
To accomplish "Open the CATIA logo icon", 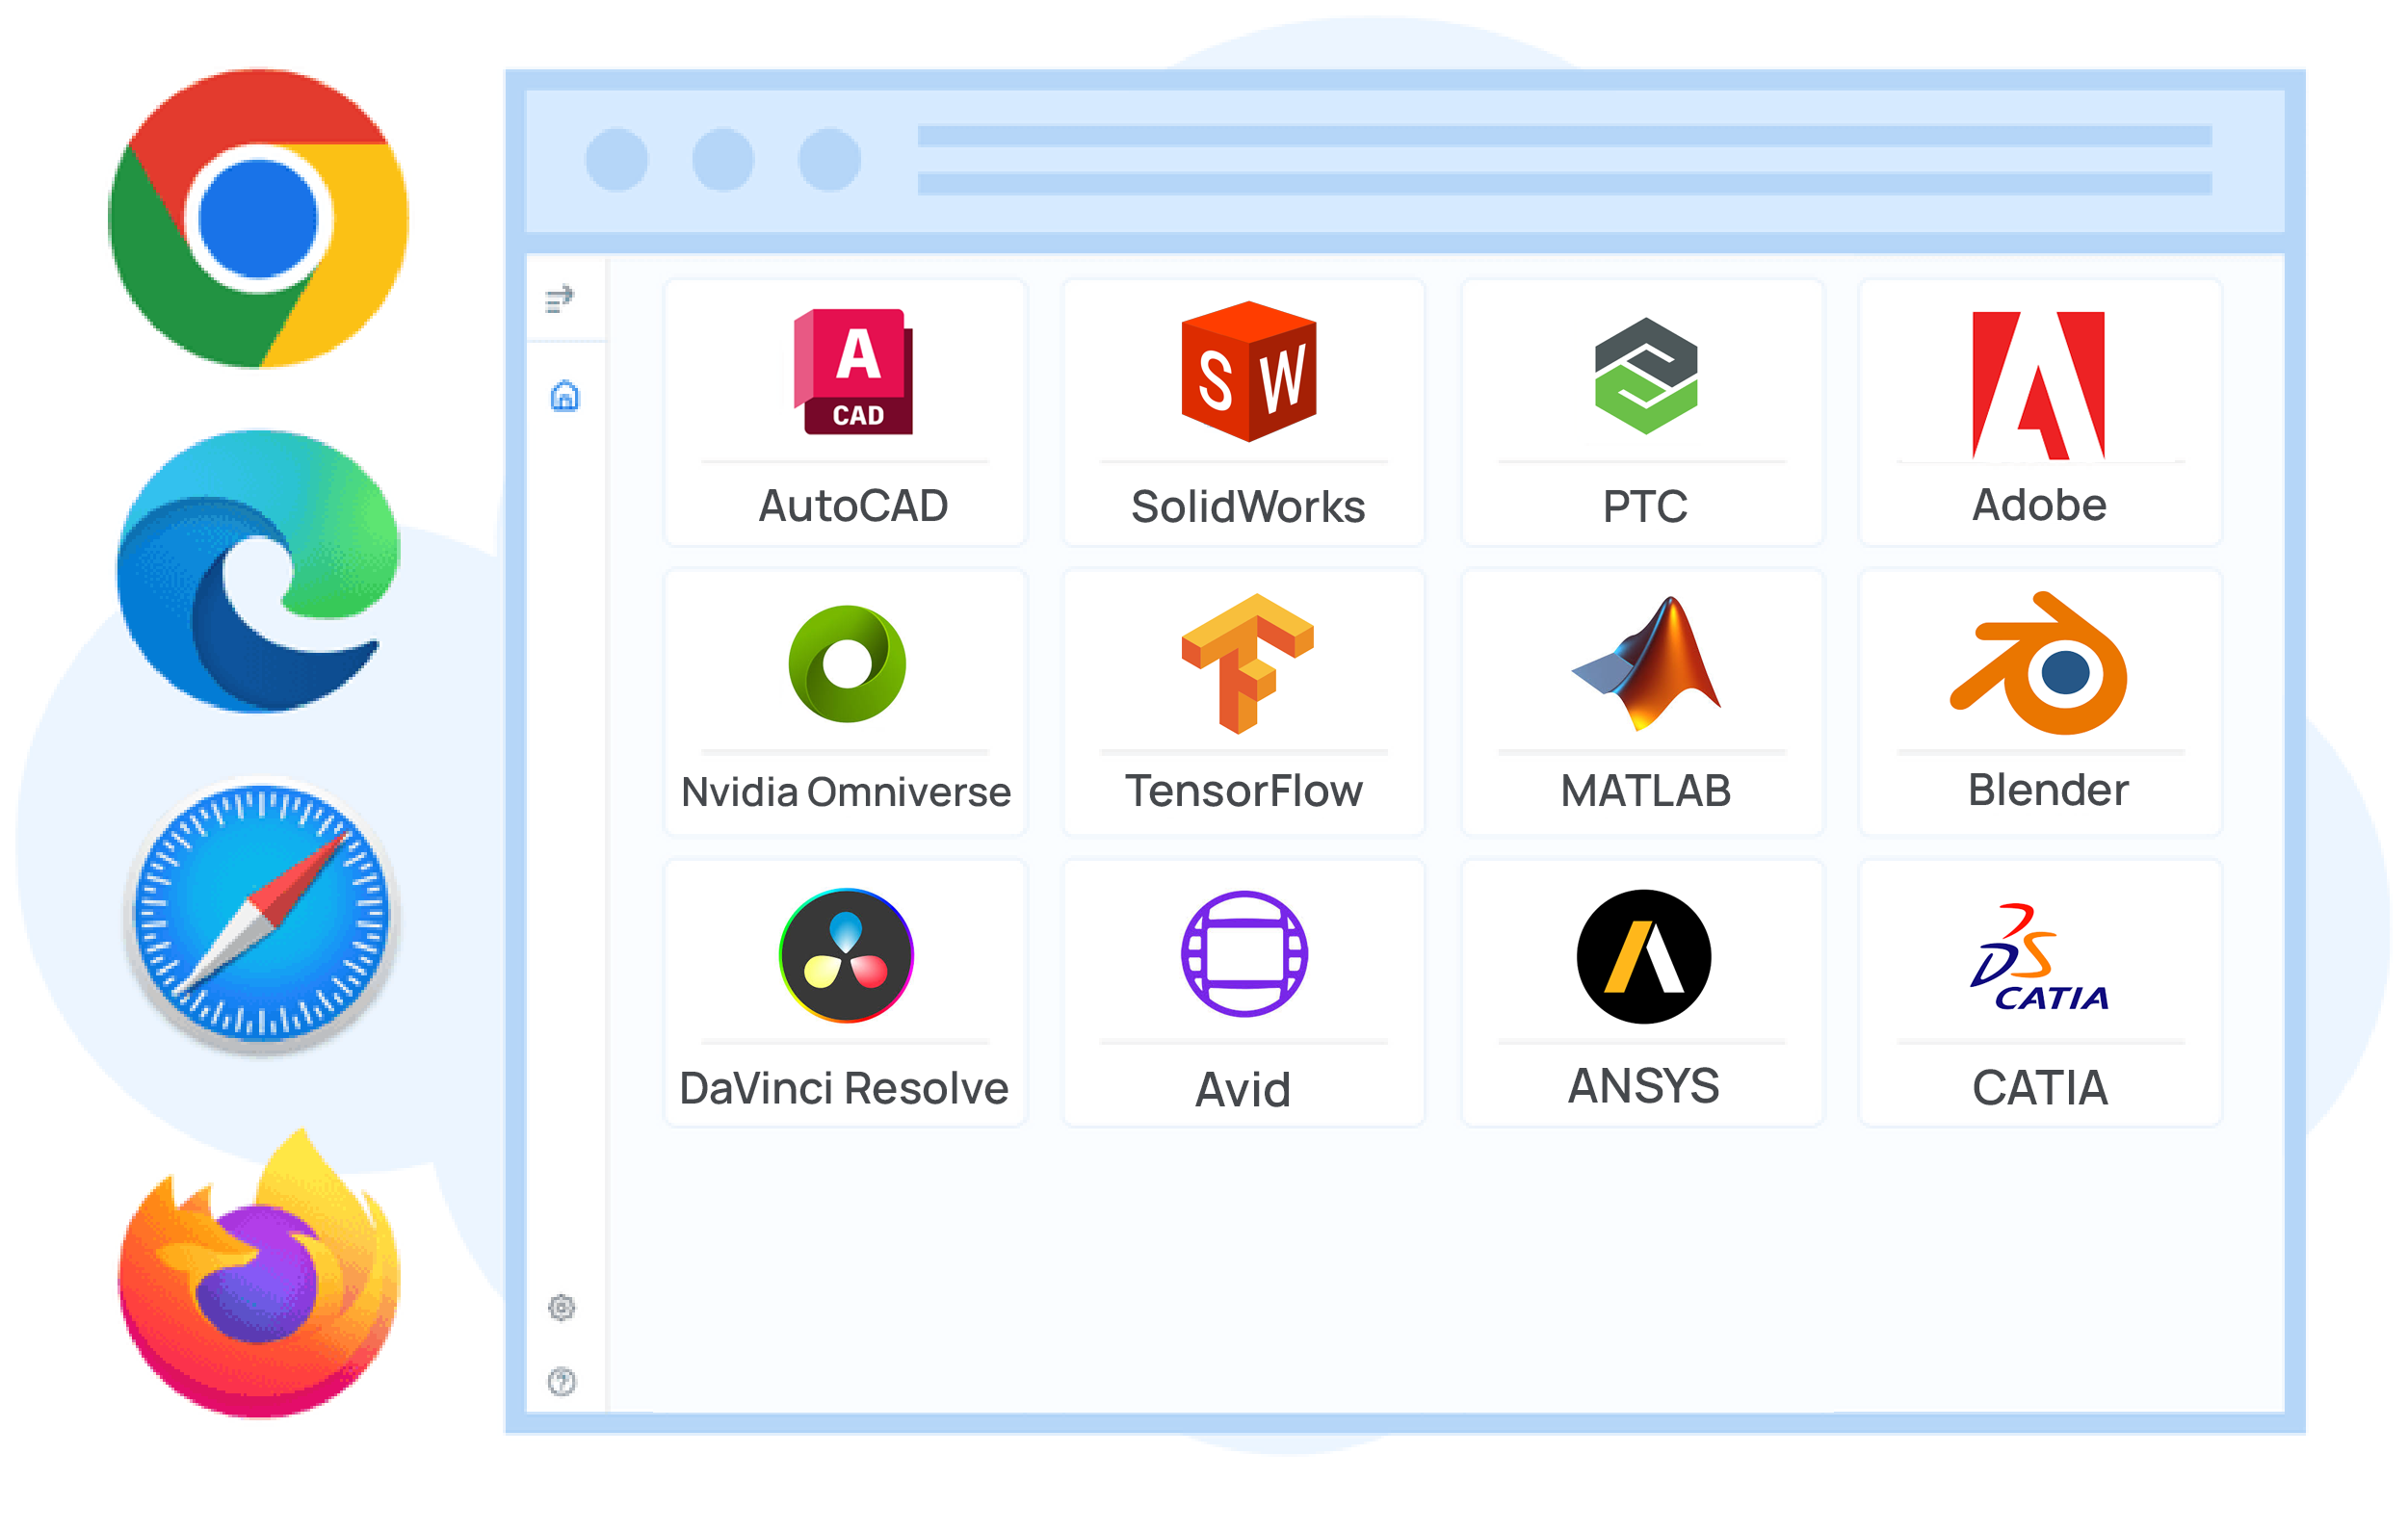I will pyautogui.click(x=2039, y=958).
